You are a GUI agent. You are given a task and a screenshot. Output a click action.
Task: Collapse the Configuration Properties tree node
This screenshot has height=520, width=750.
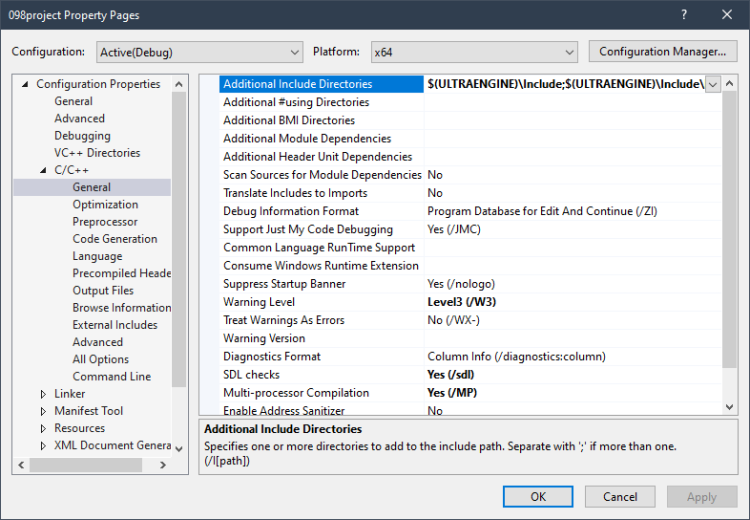pos(25,84)
